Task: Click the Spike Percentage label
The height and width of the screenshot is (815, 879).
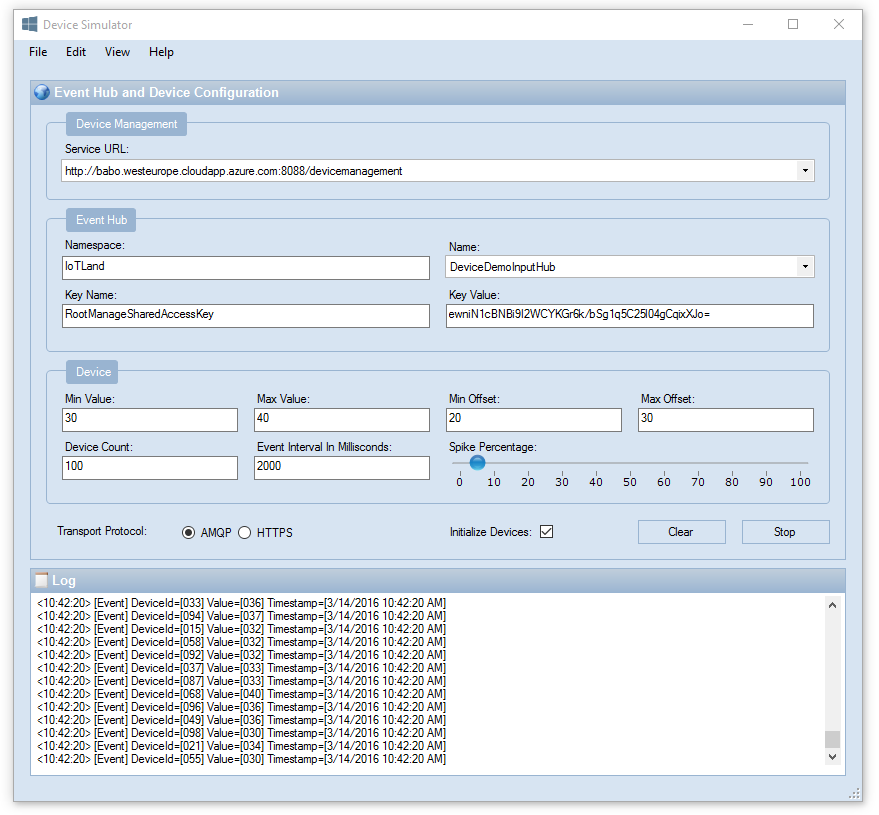Action: [493, 447]
